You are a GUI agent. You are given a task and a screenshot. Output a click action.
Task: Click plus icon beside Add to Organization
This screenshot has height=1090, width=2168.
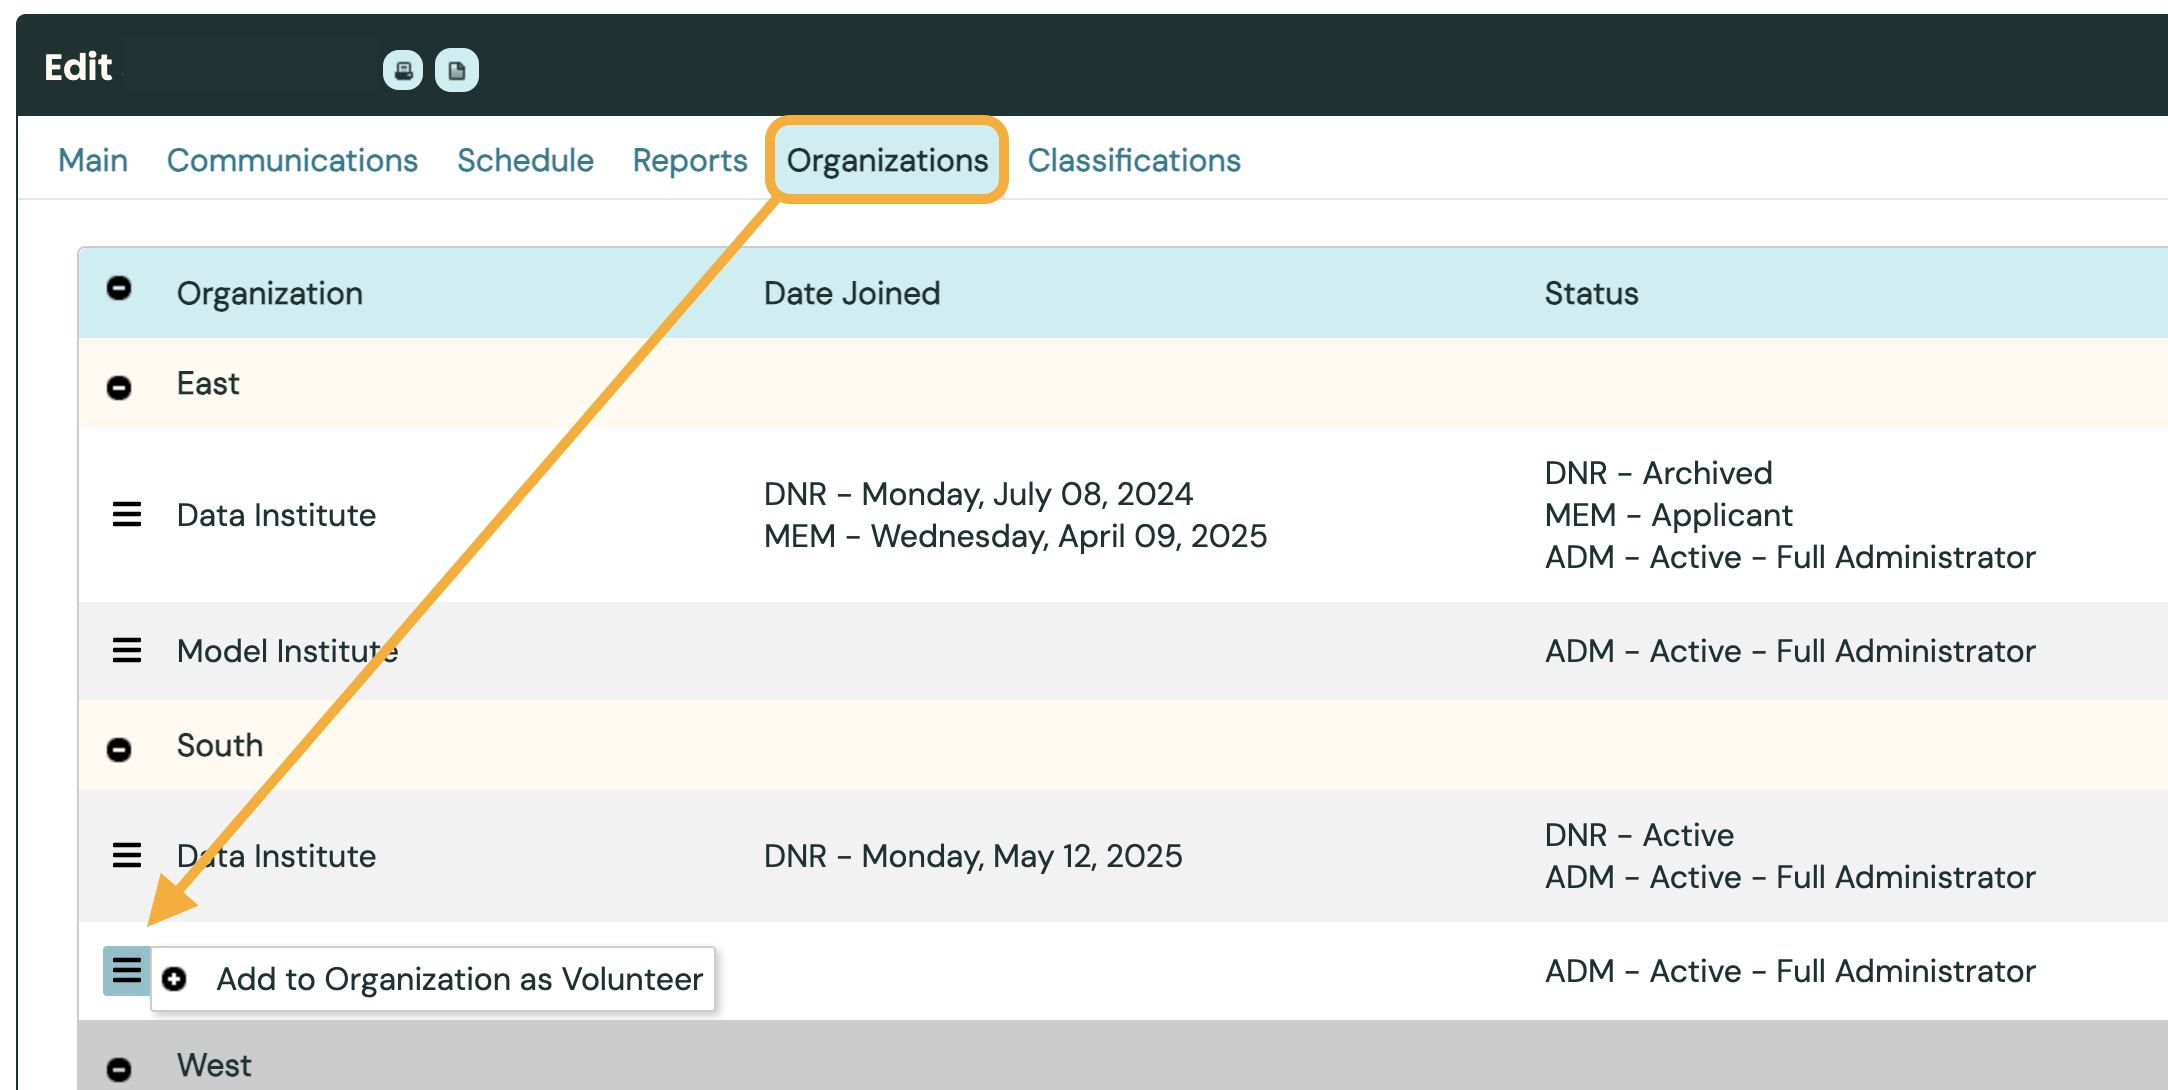(174, 979)
